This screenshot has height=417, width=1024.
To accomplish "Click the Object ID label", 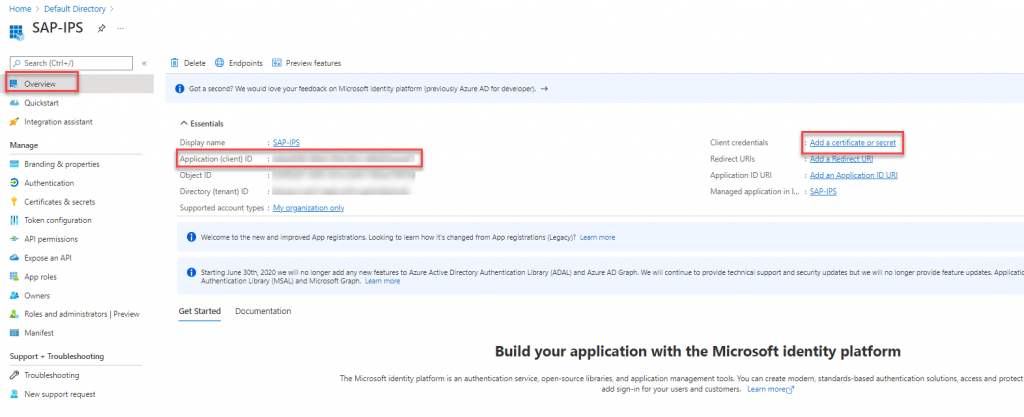I will 195,176.
